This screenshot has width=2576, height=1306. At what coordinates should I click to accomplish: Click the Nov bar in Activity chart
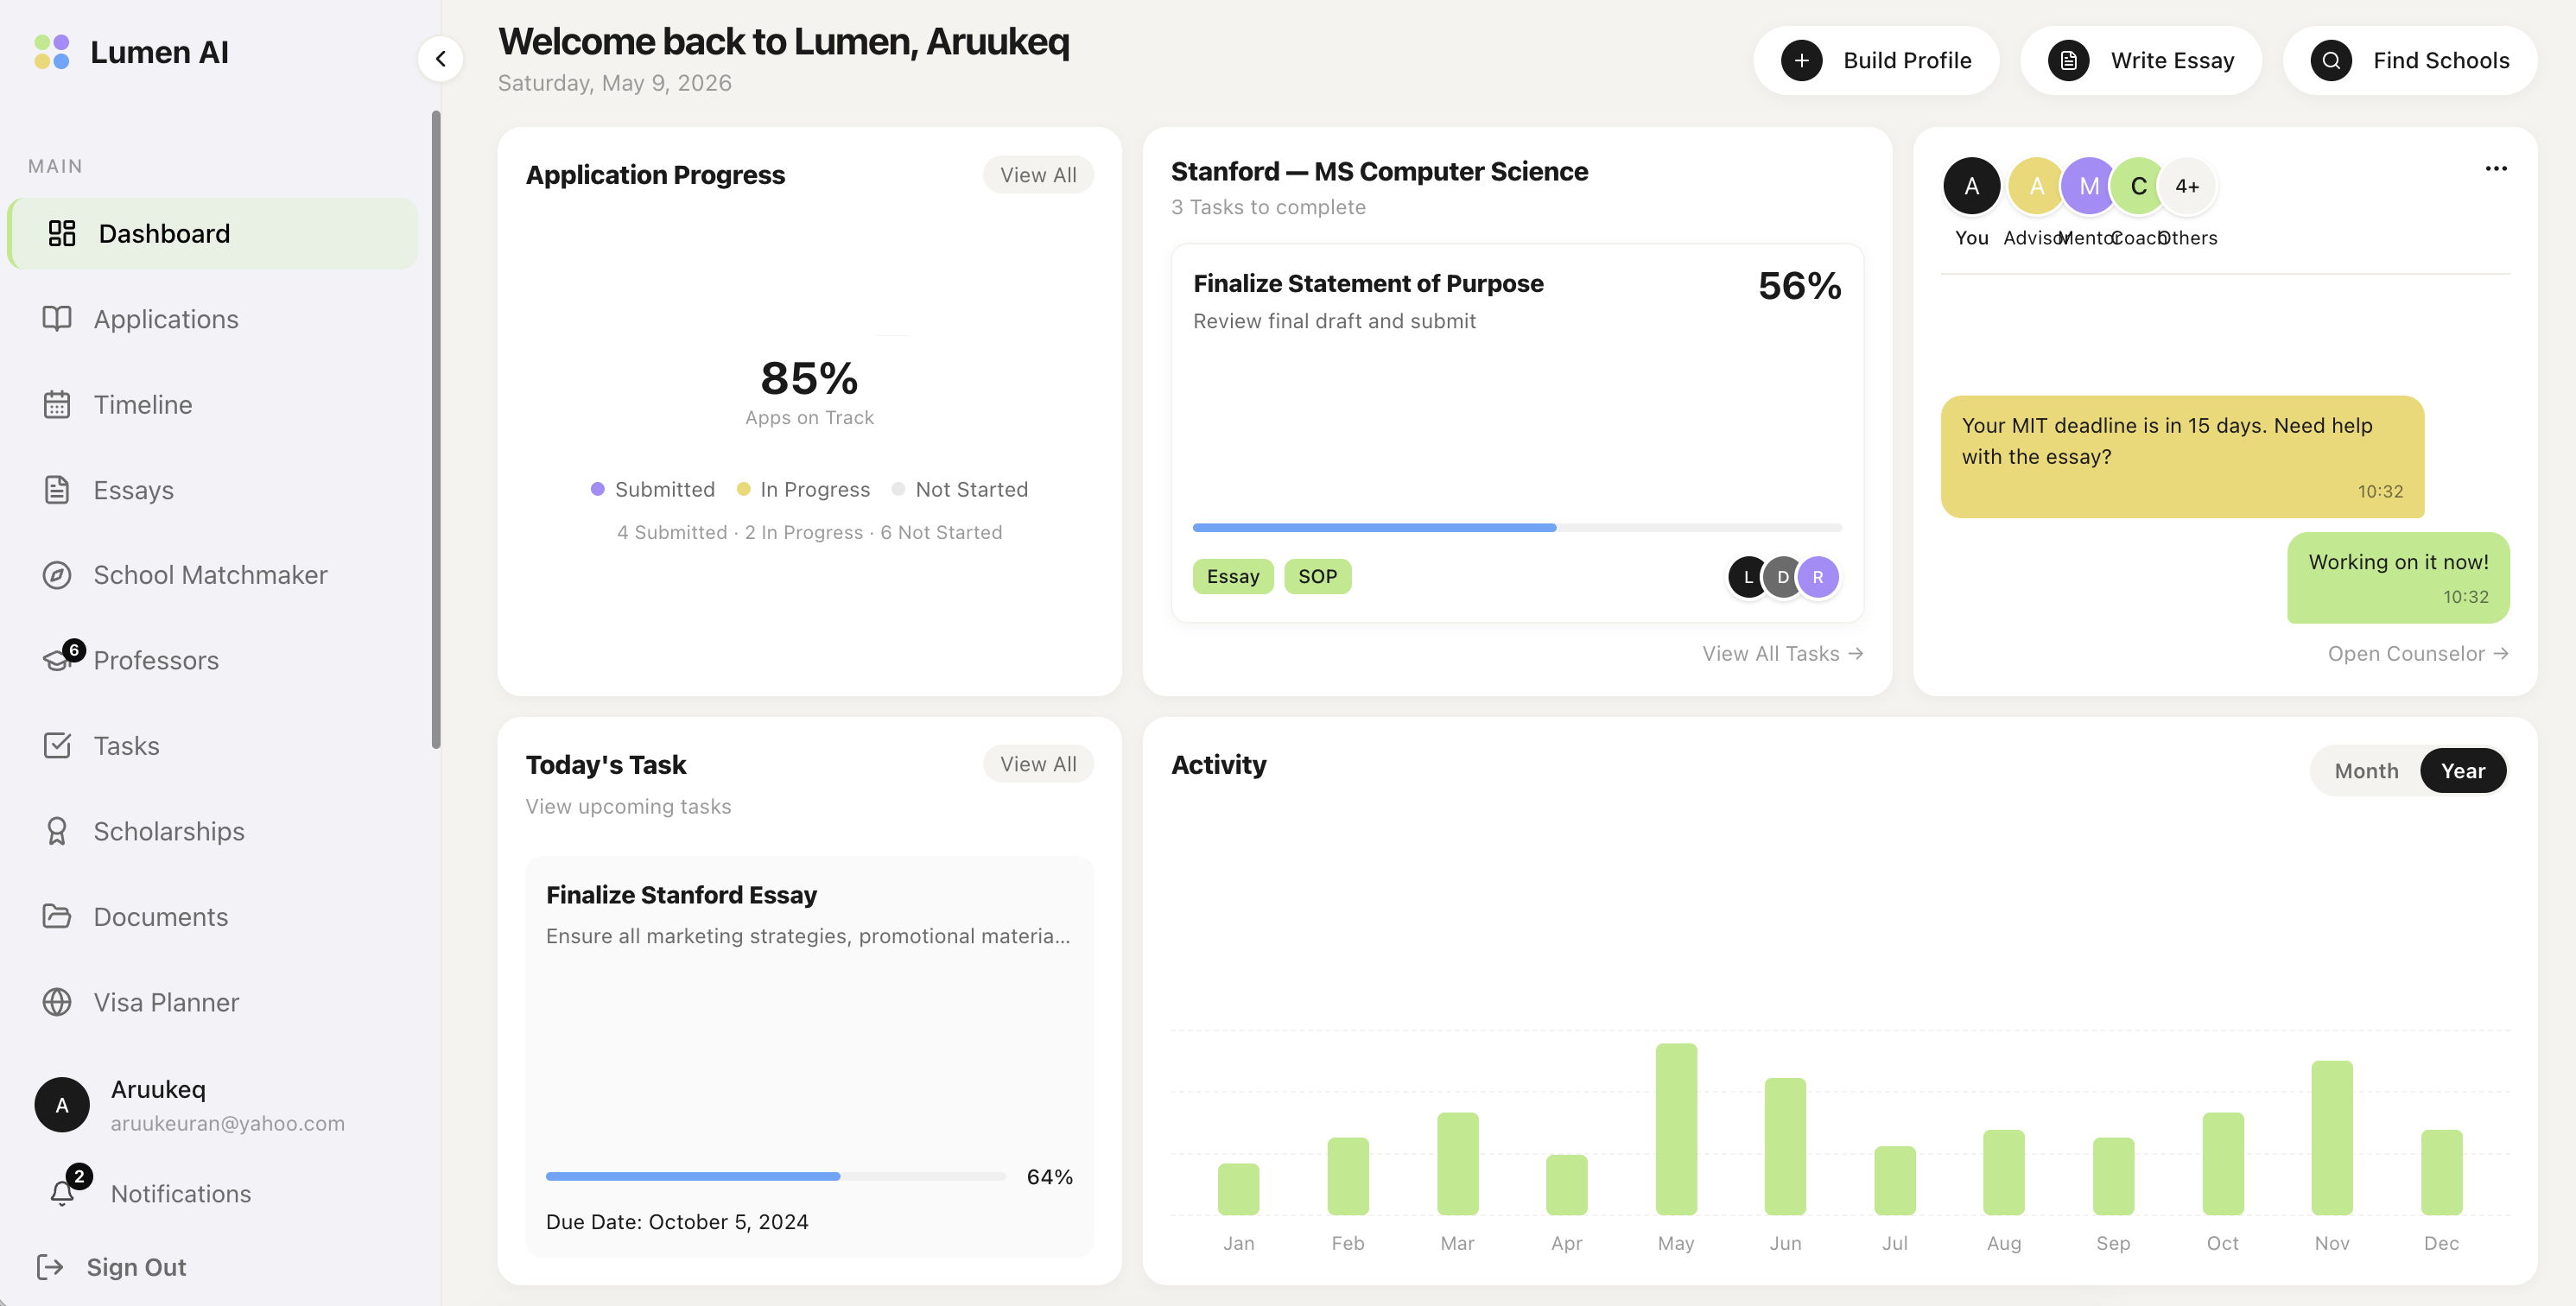pyautogui.click(x=2332, y=1137)
